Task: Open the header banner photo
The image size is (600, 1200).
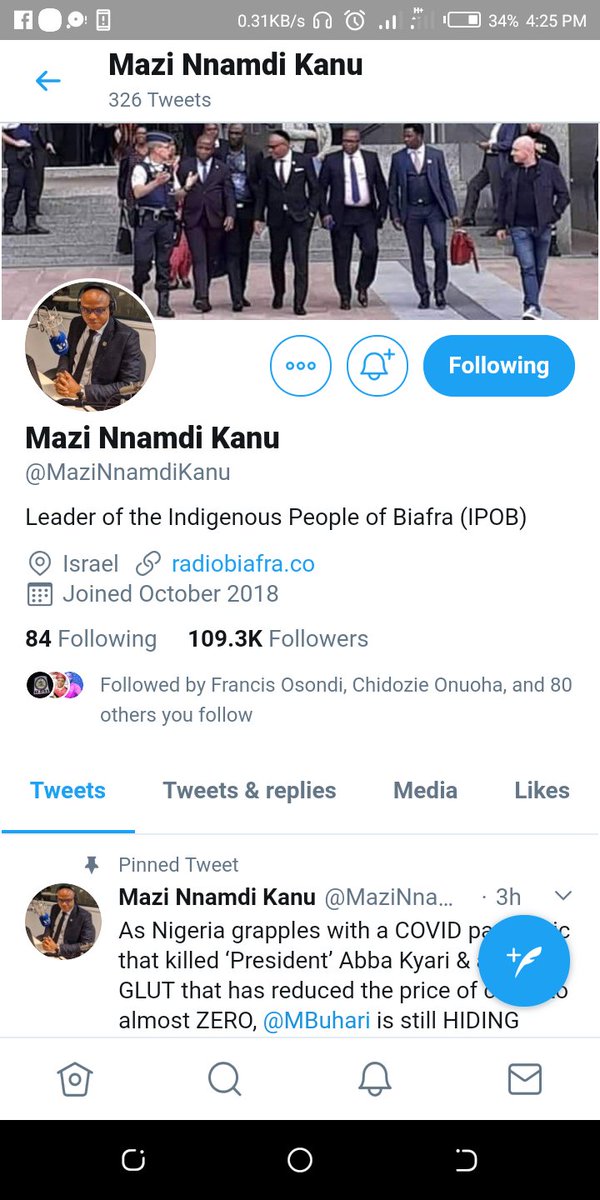Action: [300, 220]
